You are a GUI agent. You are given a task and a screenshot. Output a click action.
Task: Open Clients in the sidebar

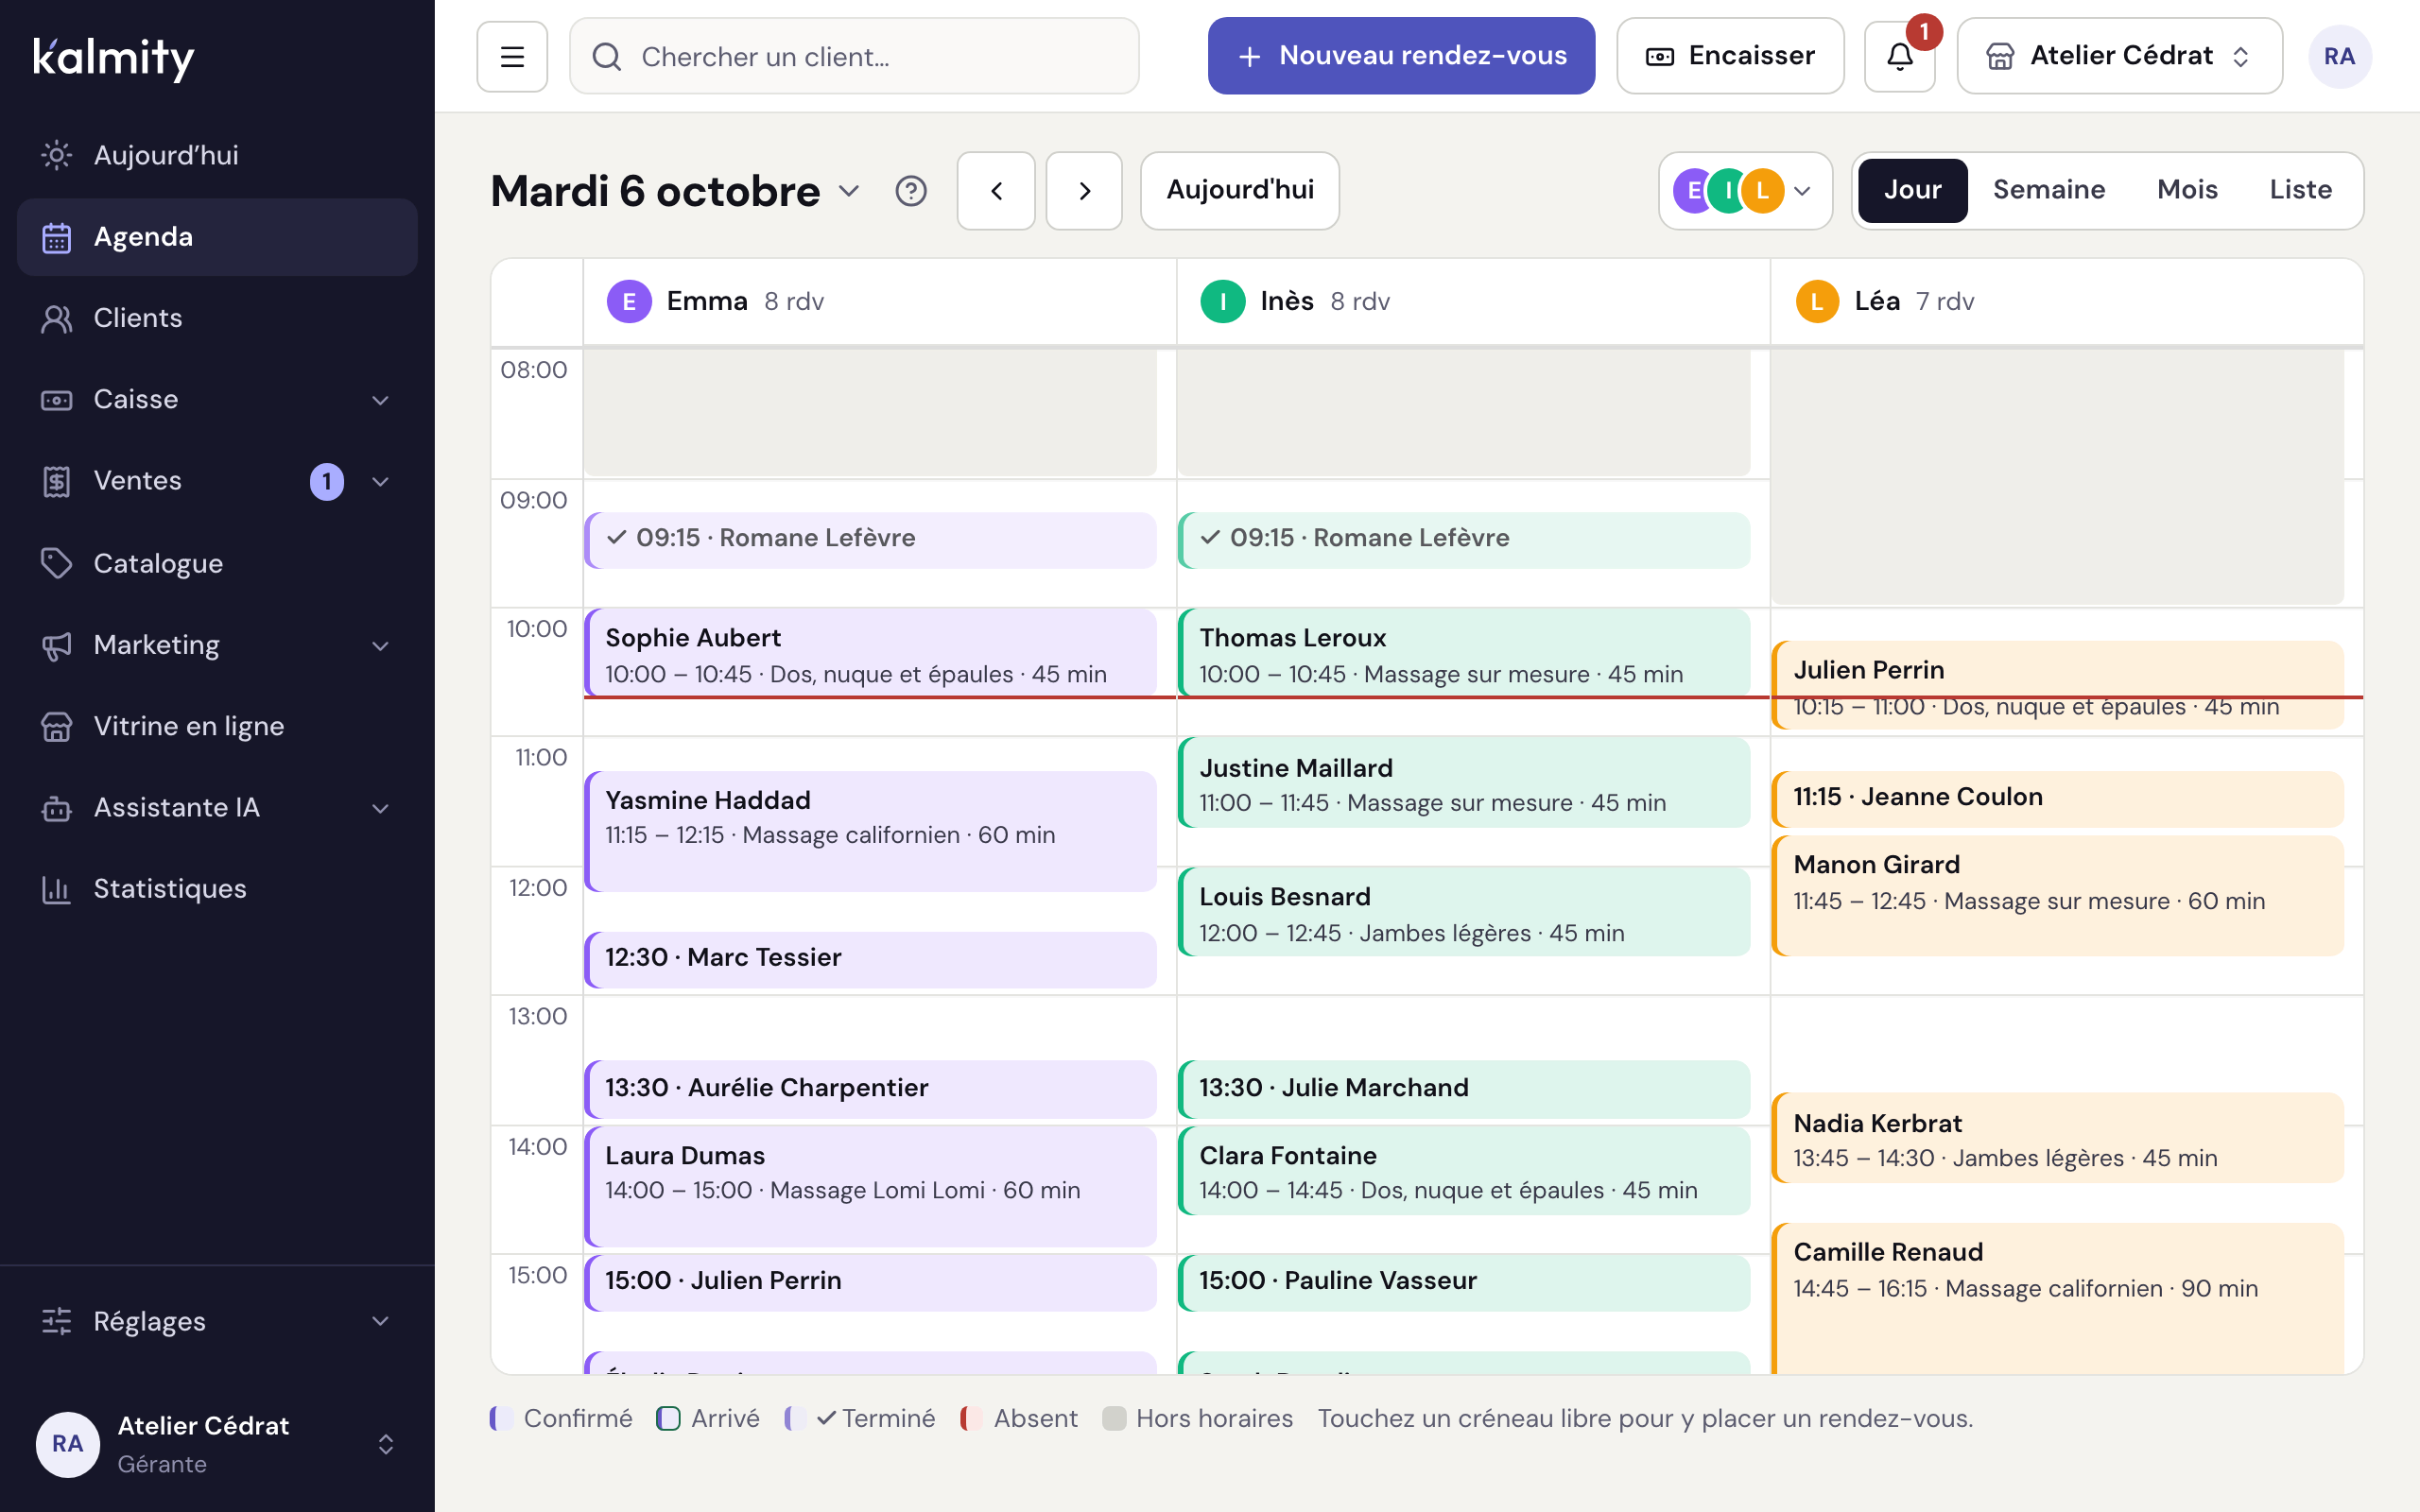217,318
